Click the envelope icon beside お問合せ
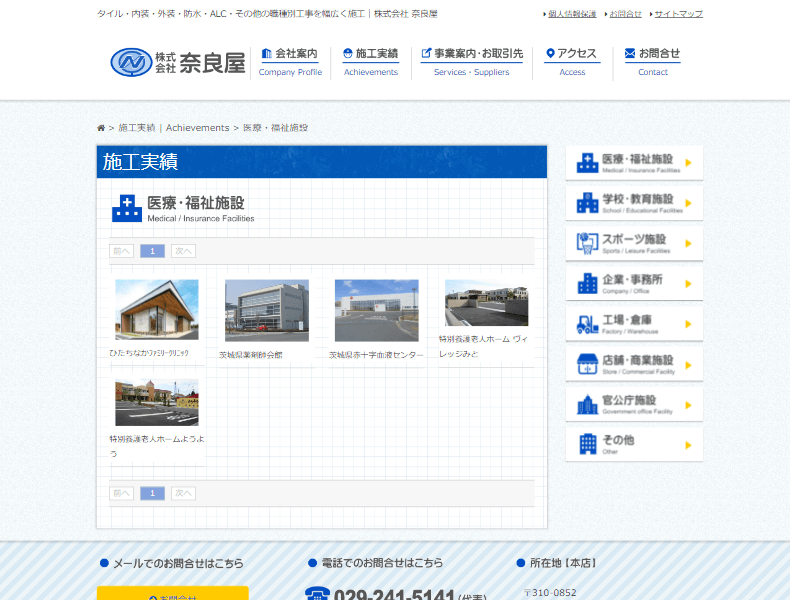The width and height of the screenshot is (790, 600). [x=630, y=53]
